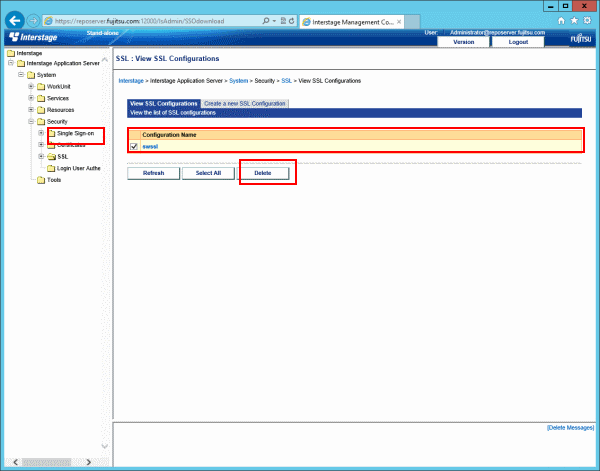This screenshot has width=600, height=471.
Task: Expand the WorkUnit tree node
Action: [x=31, y=86]
